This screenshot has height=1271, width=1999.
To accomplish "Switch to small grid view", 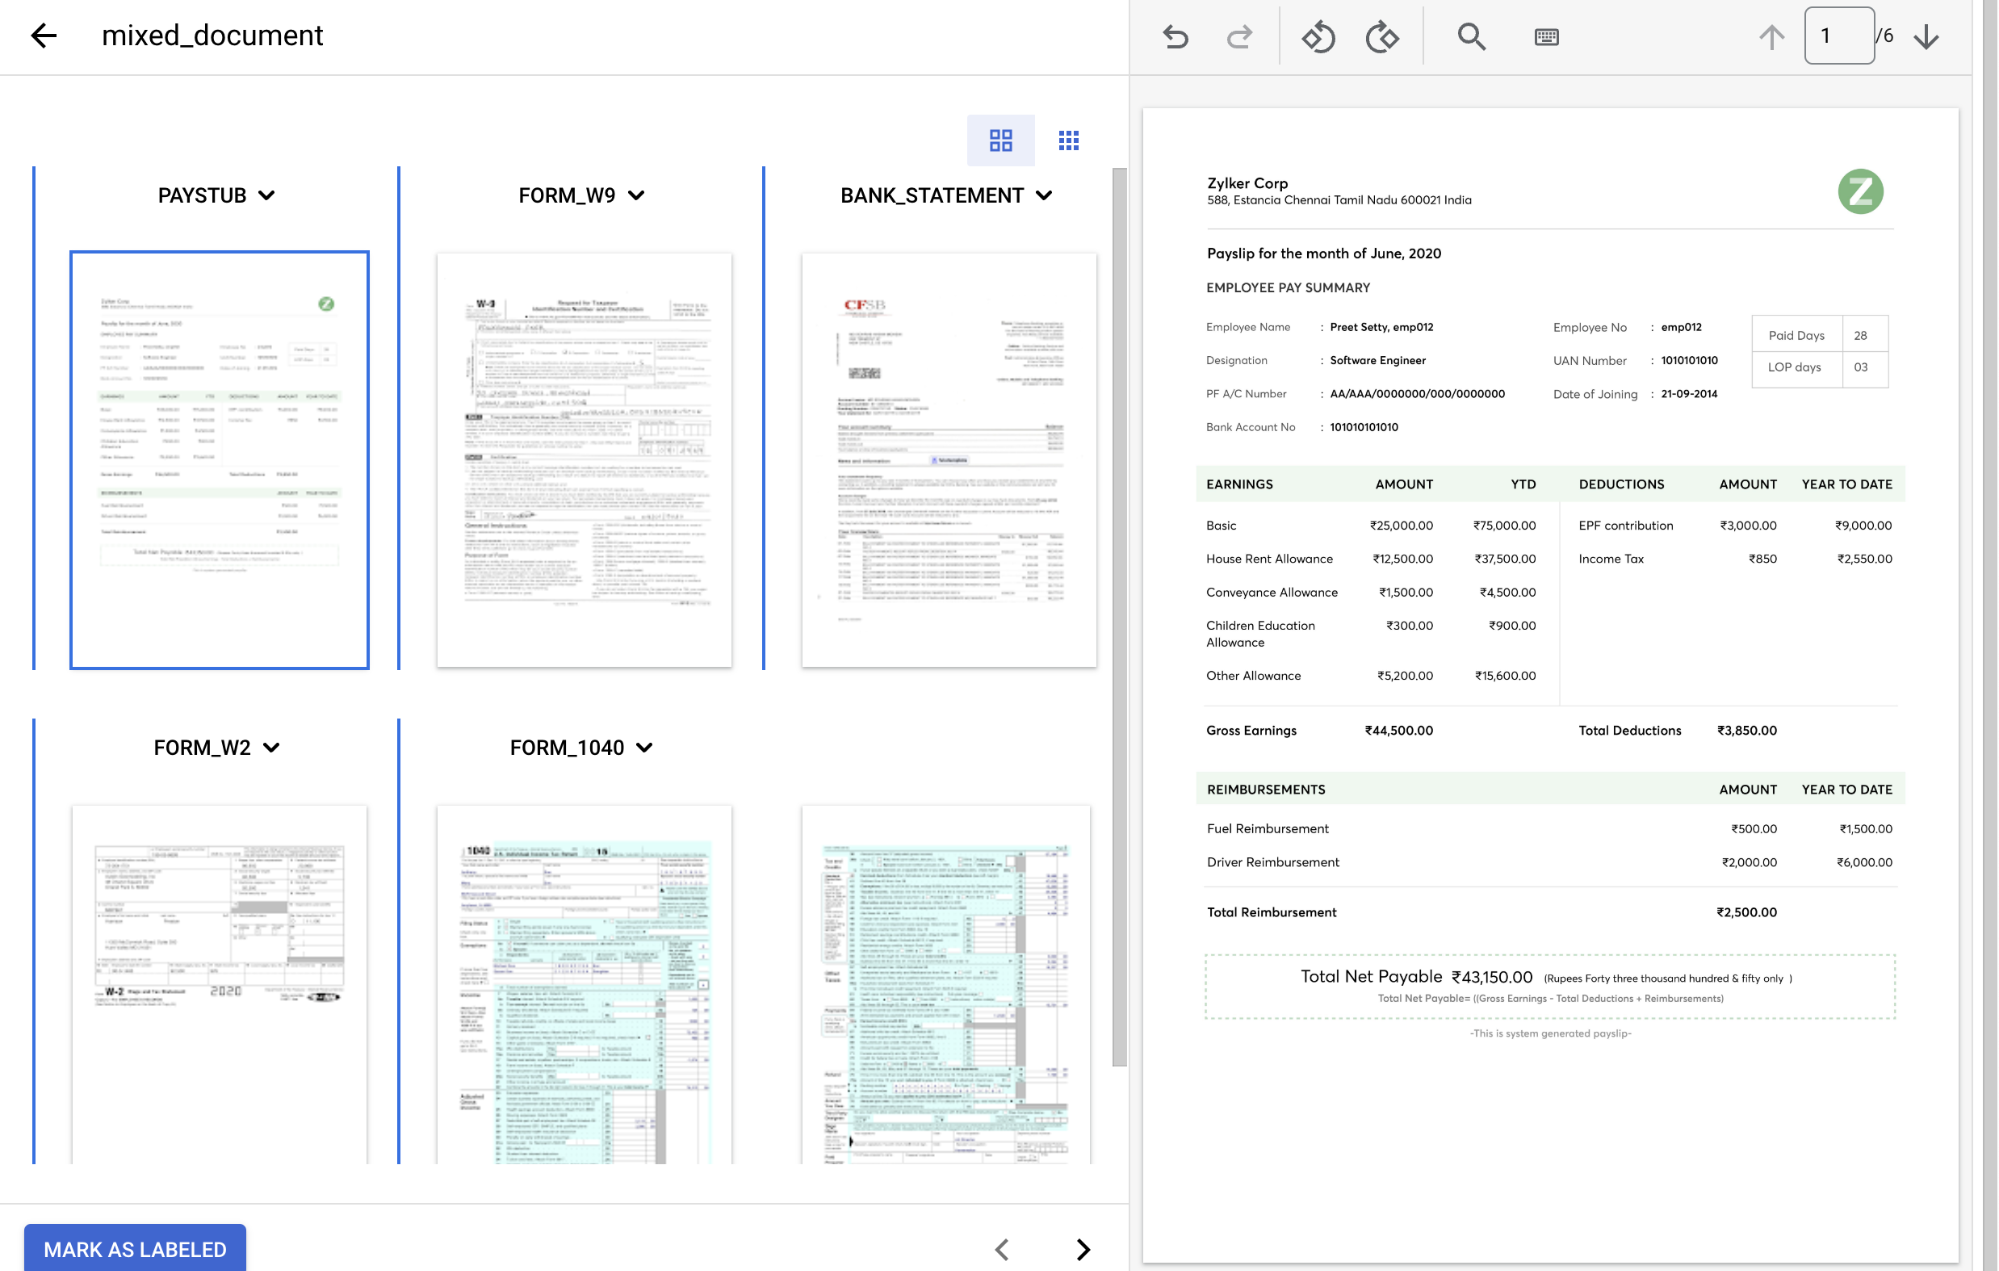I will pyautogui.click(x=1068, y=140).
